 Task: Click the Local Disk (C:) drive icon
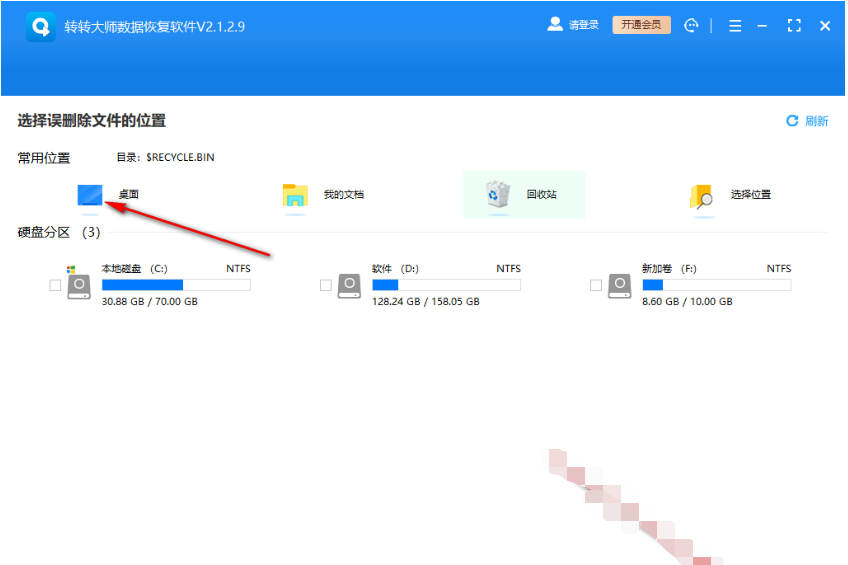[x=79, y=285]
